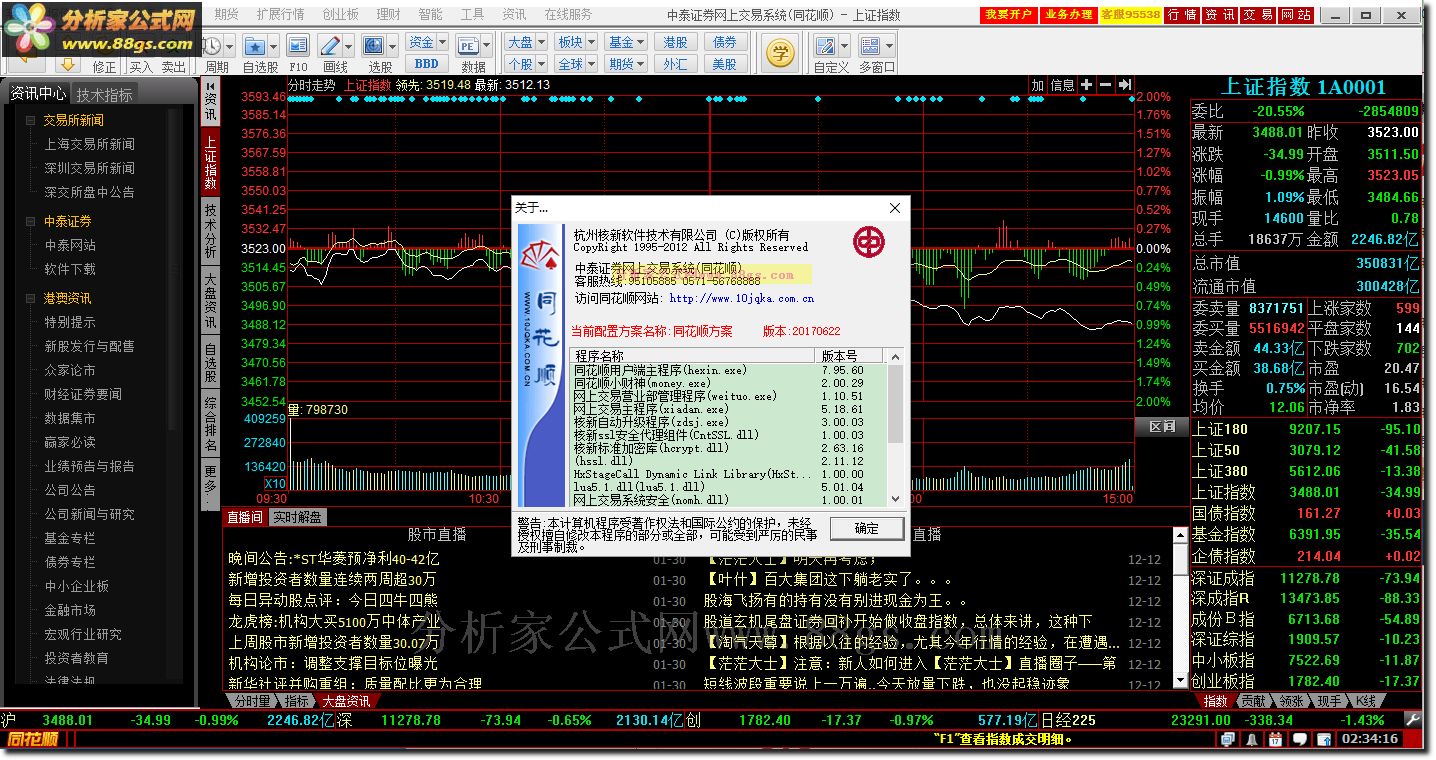Click the gold 学 learning icon

click(780, 52)
